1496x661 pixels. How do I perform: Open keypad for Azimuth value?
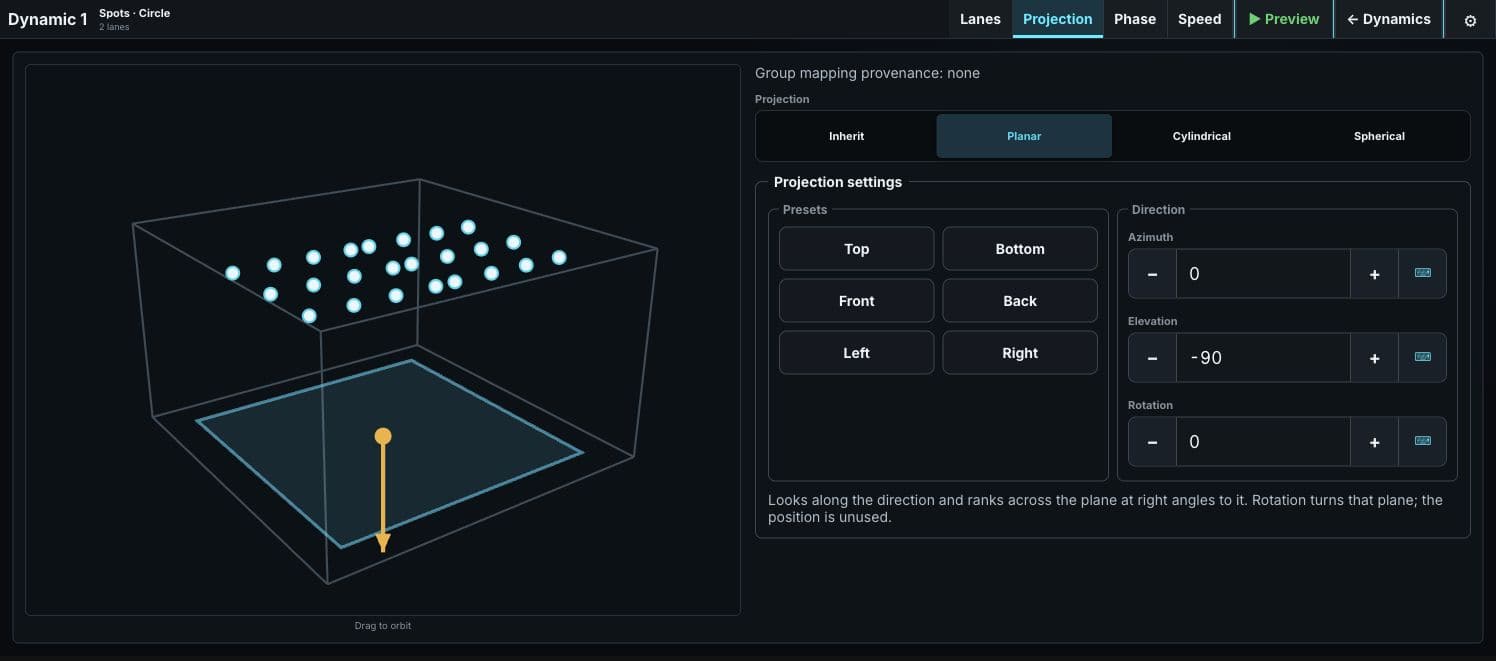tap(1422, 273)
